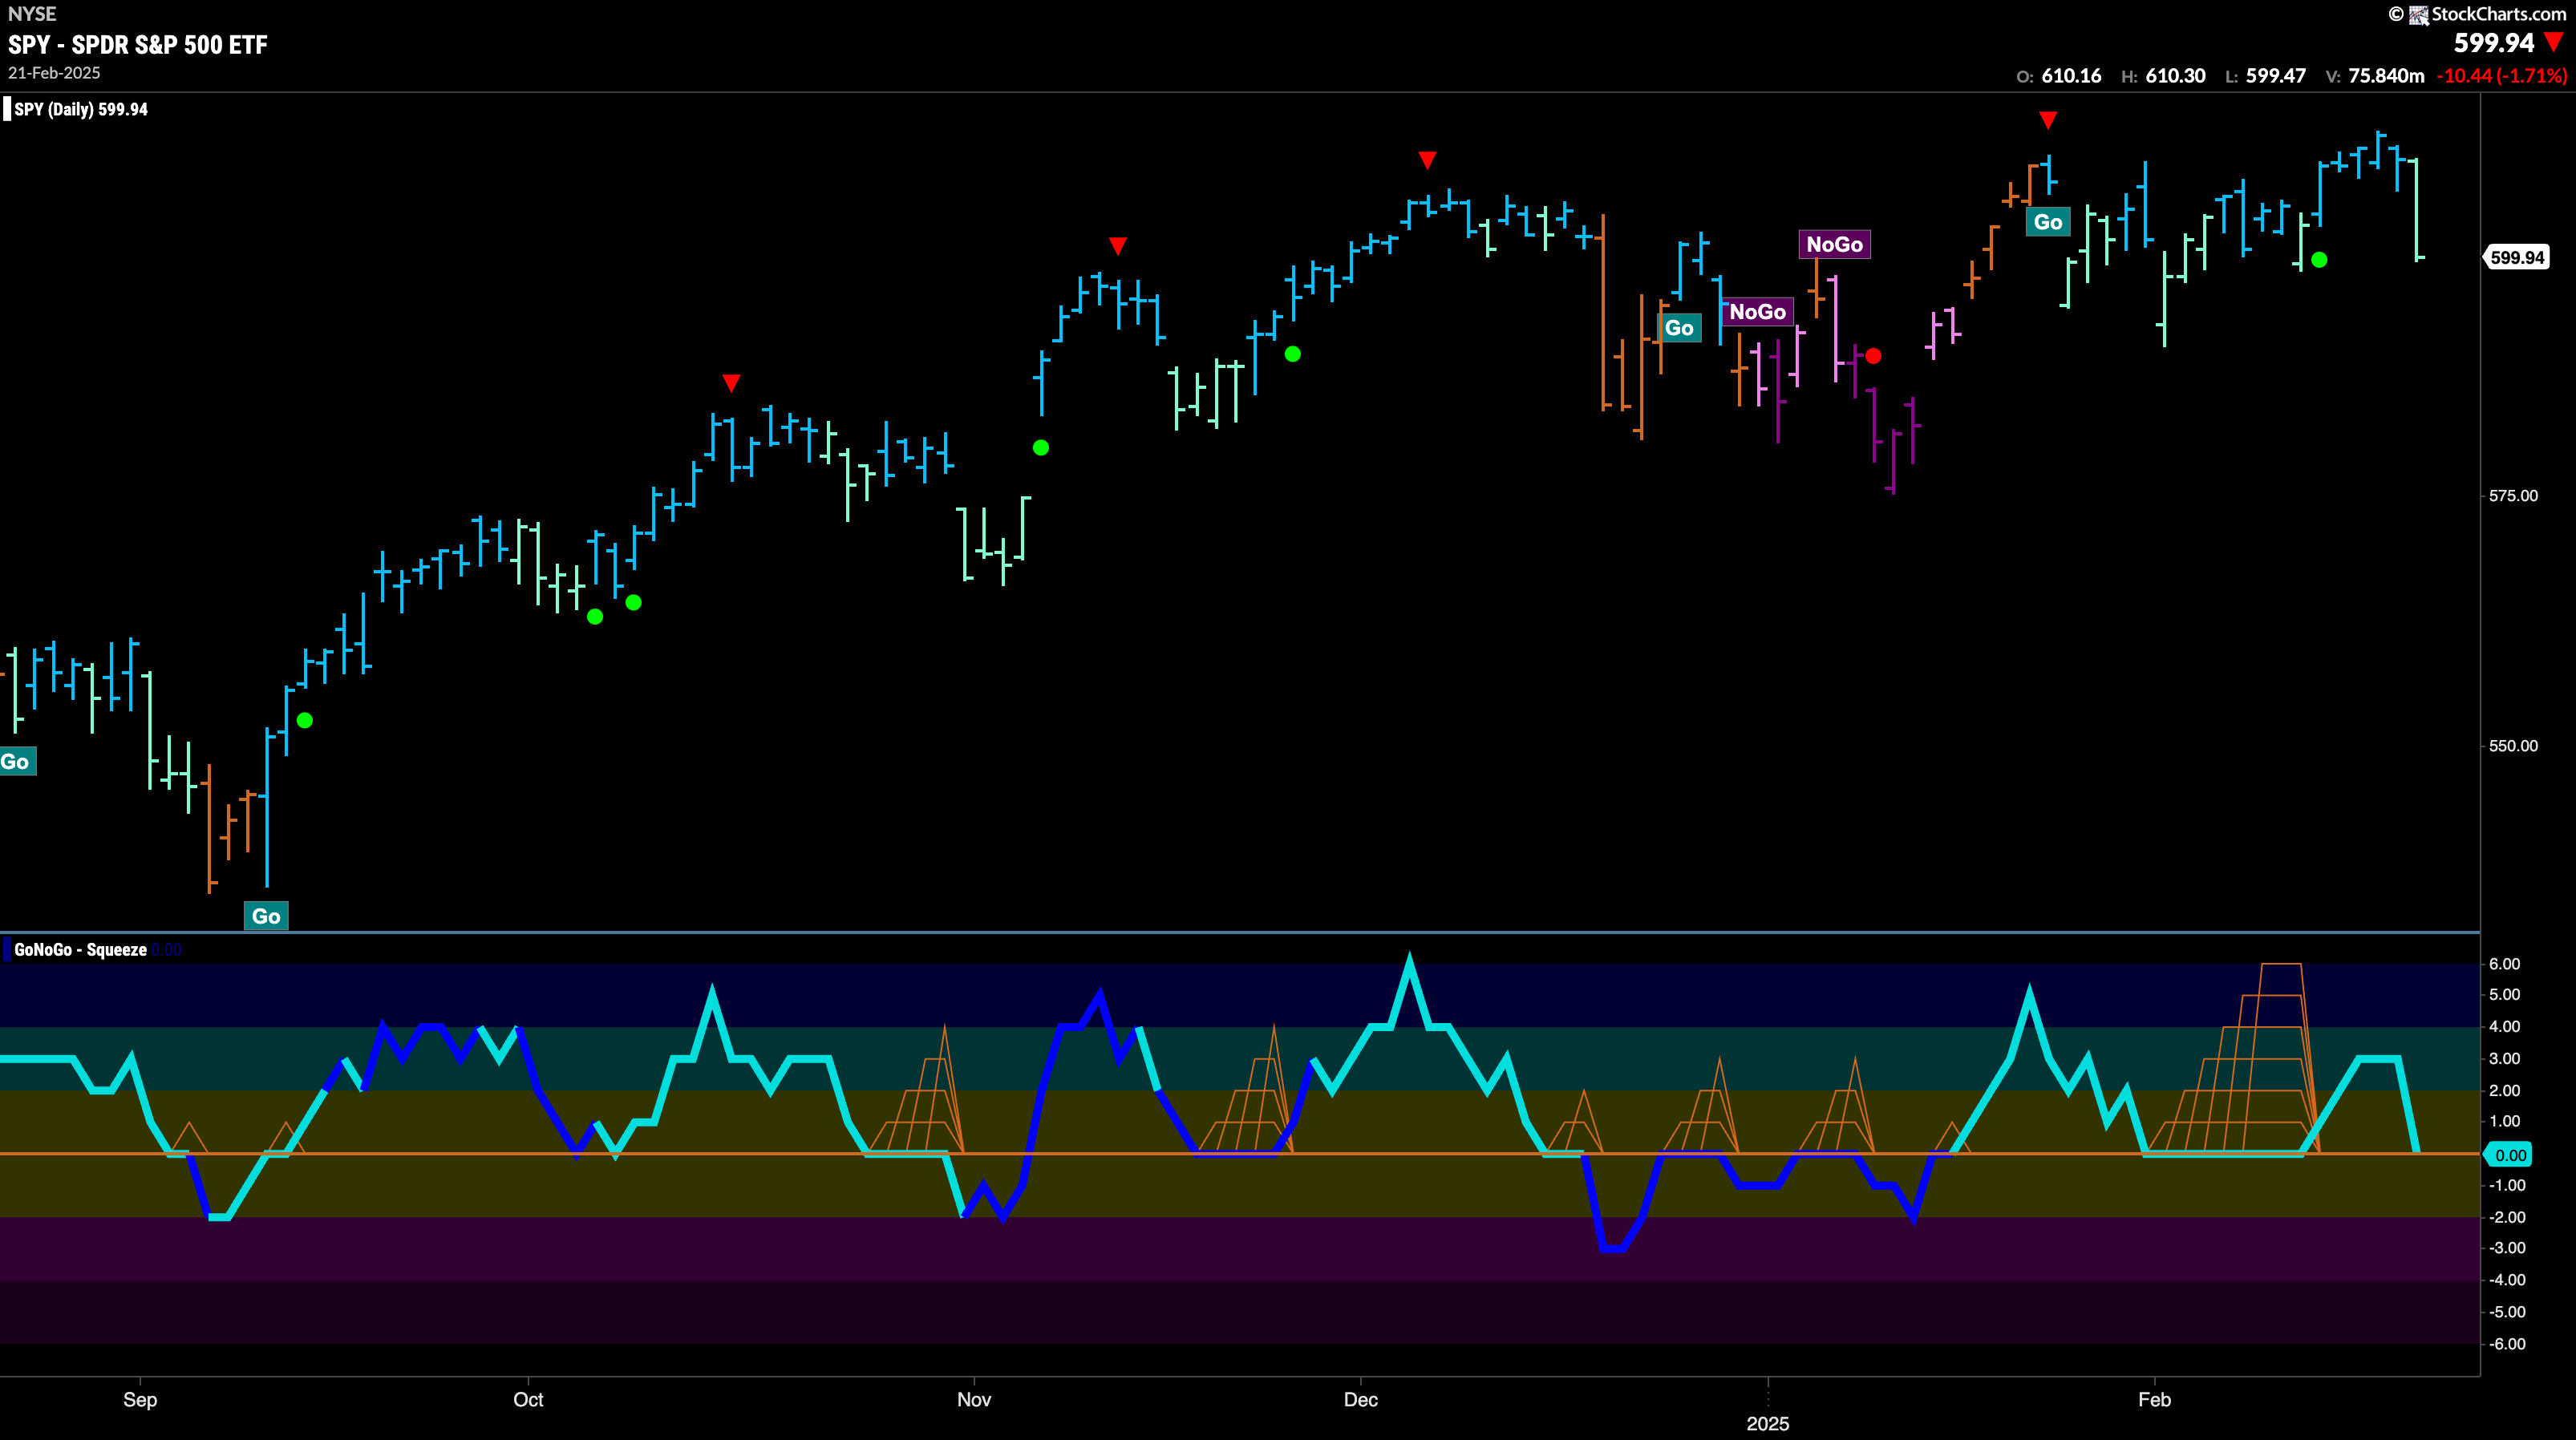
Task: Click the second of the two early-October green dots
Action: pos(633,602)
